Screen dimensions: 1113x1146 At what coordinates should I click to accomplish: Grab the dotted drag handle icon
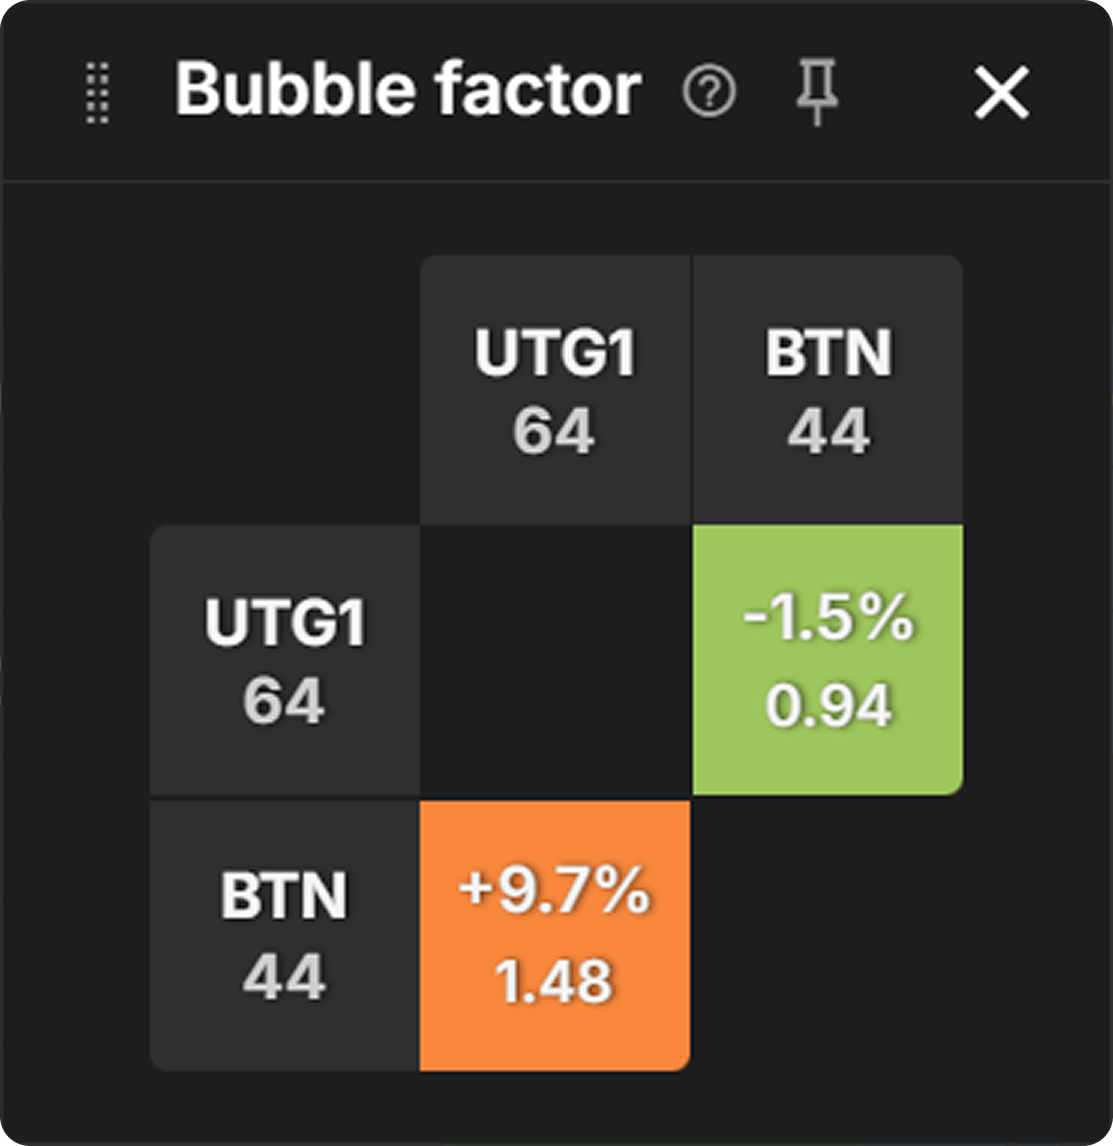tap(97, 93)
